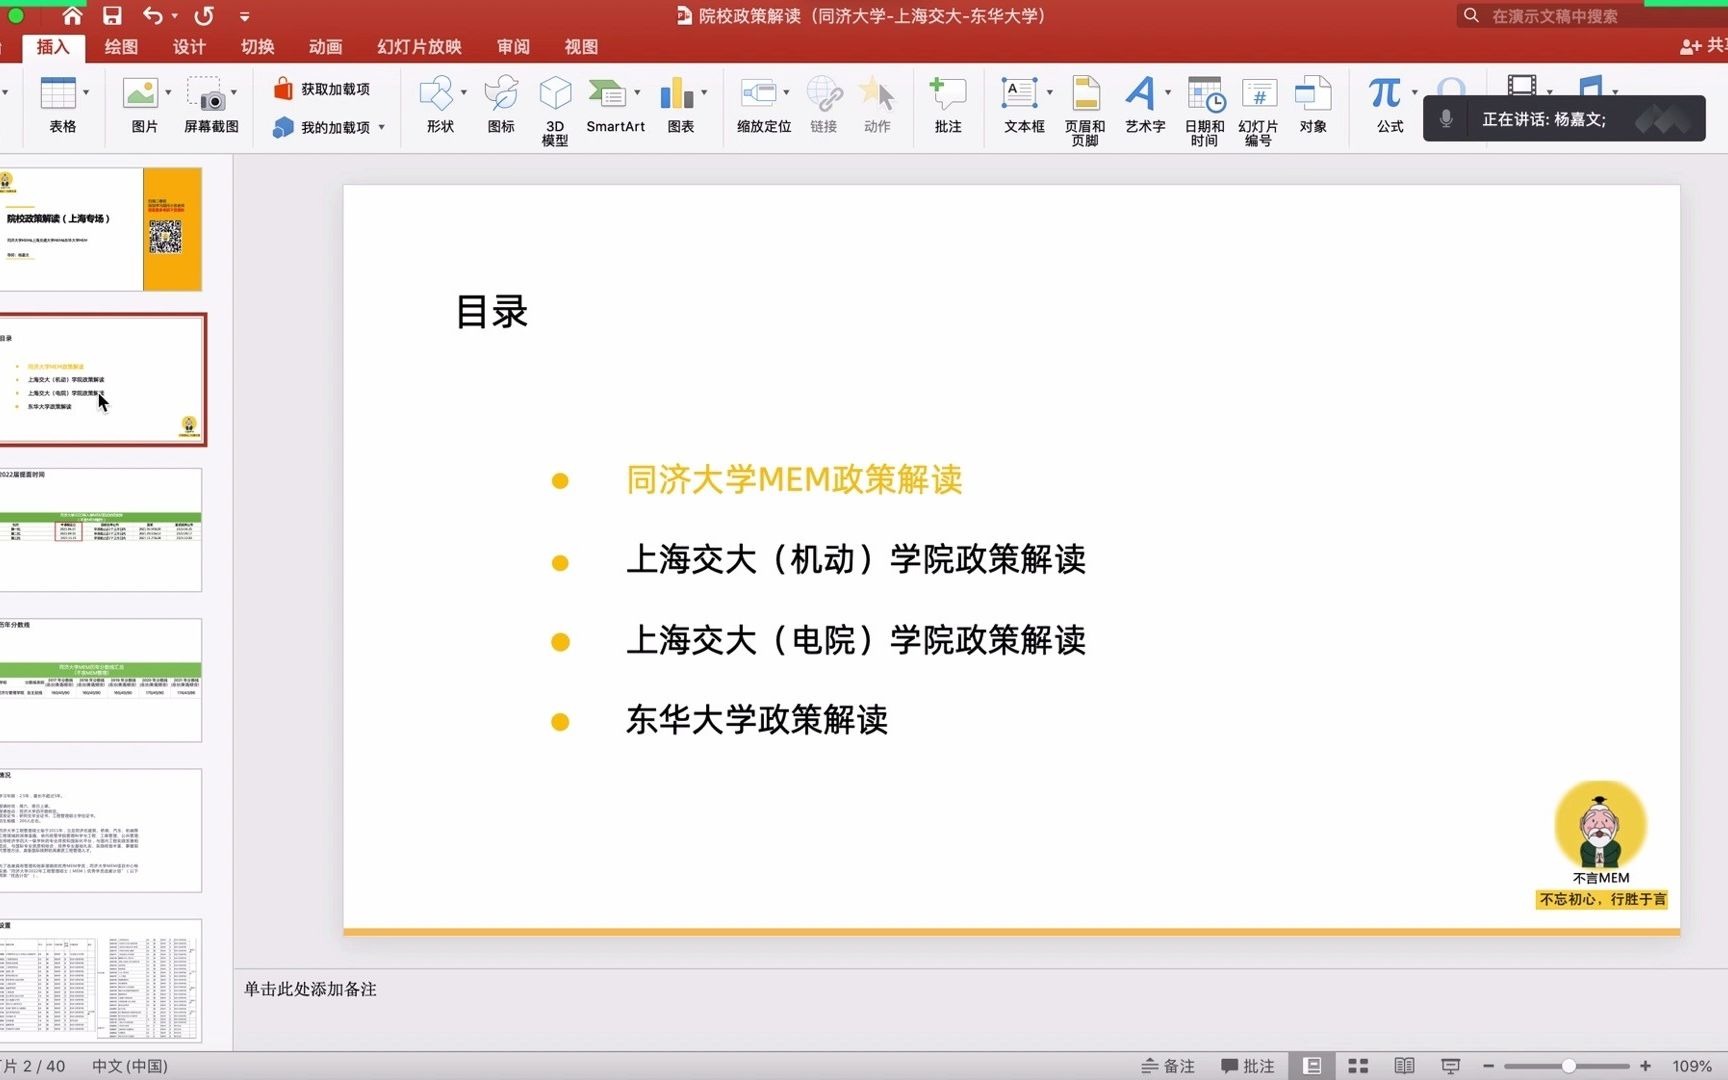Image resolution: width=1728 pixels, height=1080 pixels.
Task: Insert a chart (图表)
Action: [x=680, y=105]
